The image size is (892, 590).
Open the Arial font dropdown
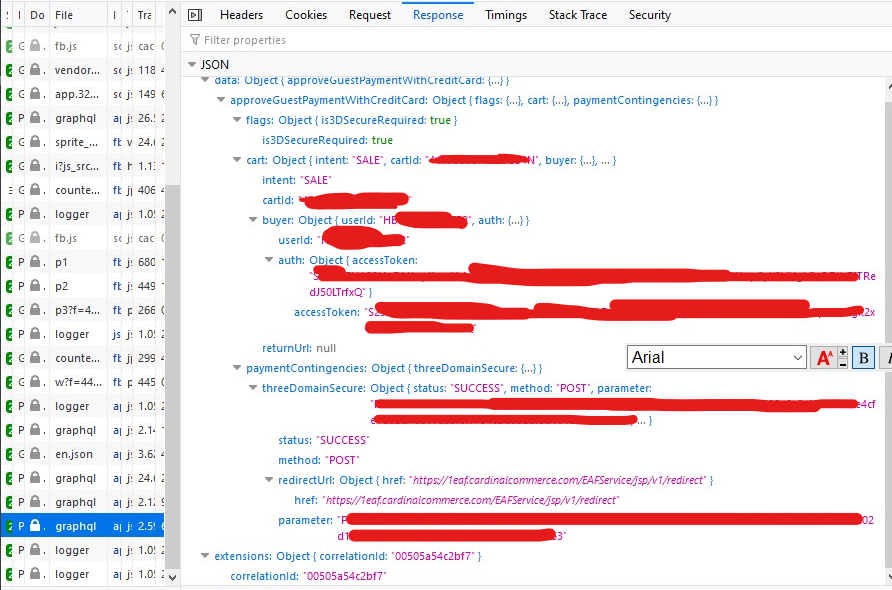(717, 357)
